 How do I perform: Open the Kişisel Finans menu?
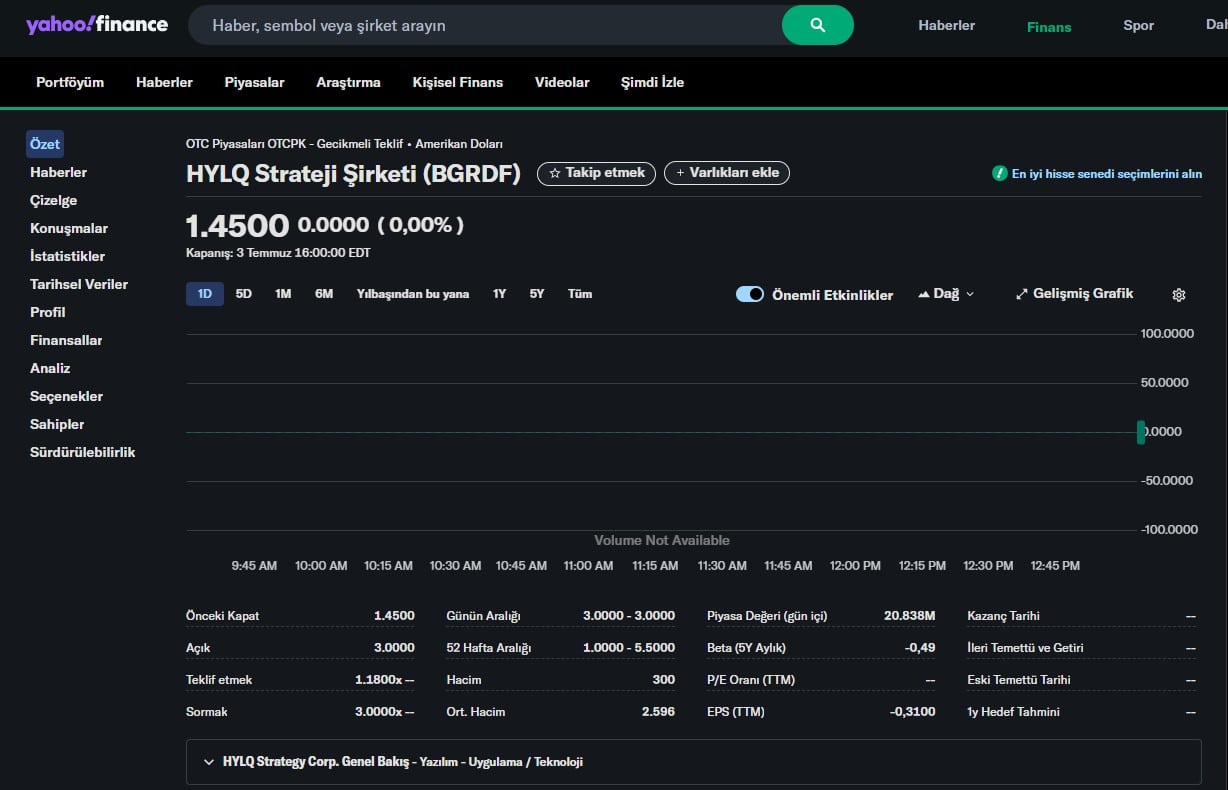[x=458, y=82]
